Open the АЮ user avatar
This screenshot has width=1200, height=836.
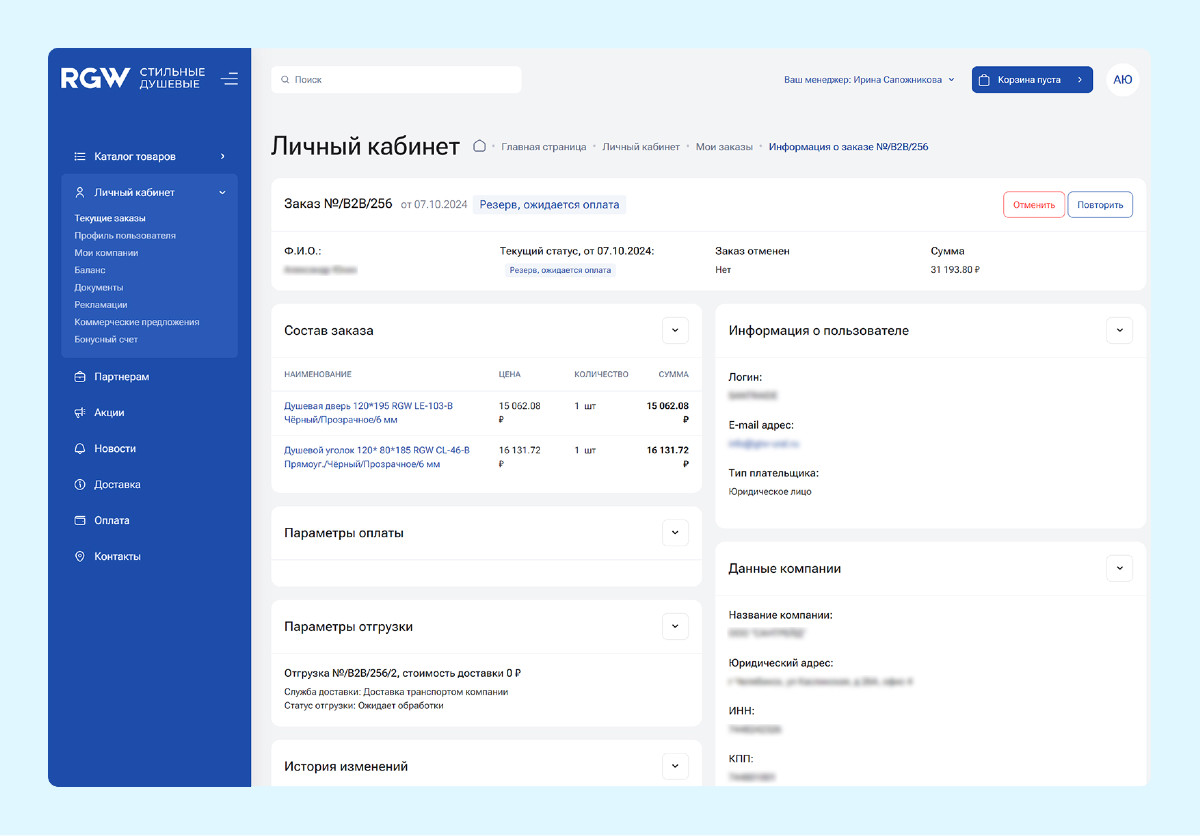(1123, 80)
